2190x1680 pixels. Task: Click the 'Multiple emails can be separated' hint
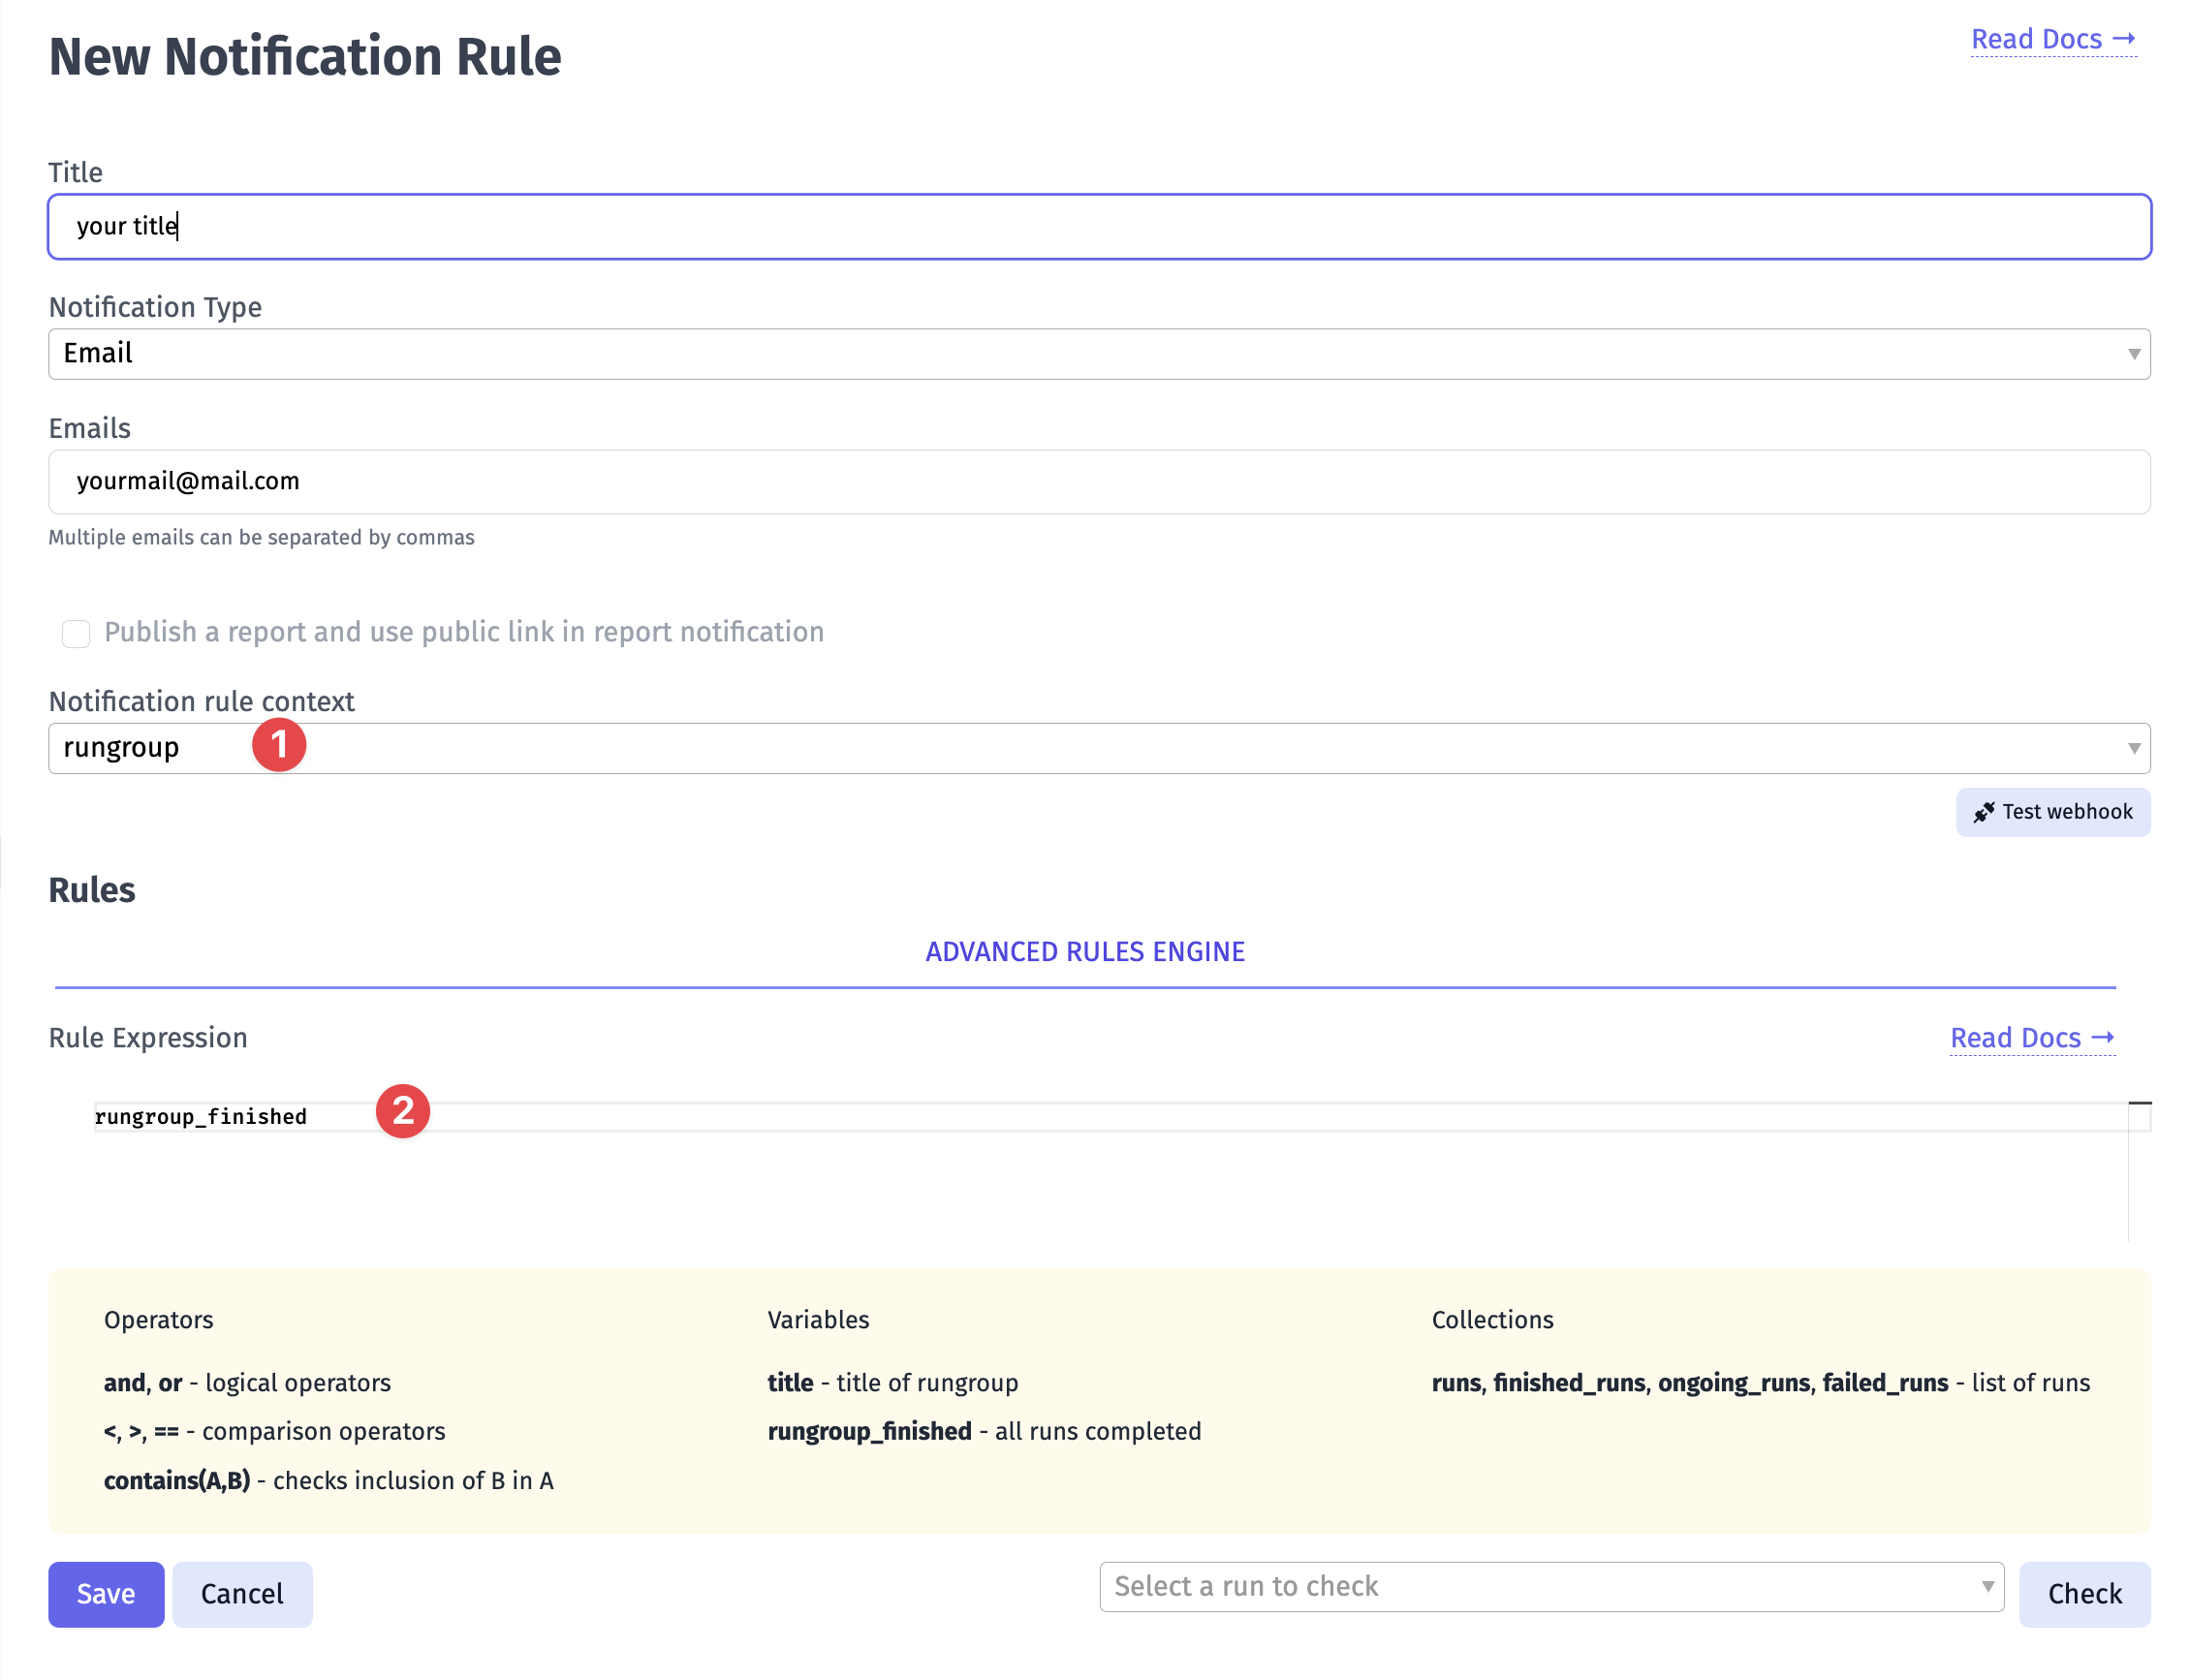pos(261,537)
